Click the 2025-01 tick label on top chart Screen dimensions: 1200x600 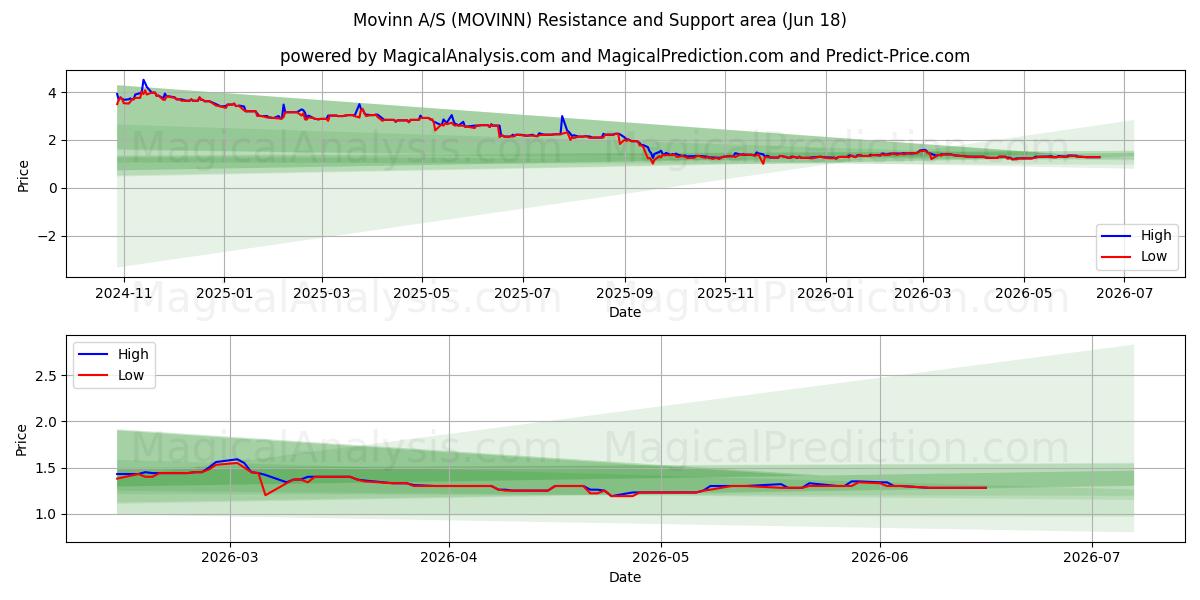(x=224, y=295)
